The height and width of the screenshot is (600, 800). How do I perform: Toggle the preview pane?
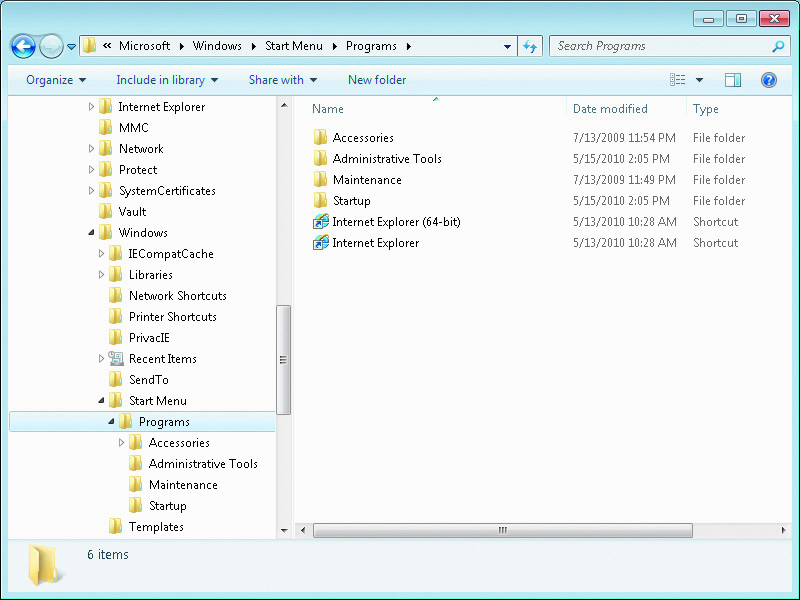point(733,80)
